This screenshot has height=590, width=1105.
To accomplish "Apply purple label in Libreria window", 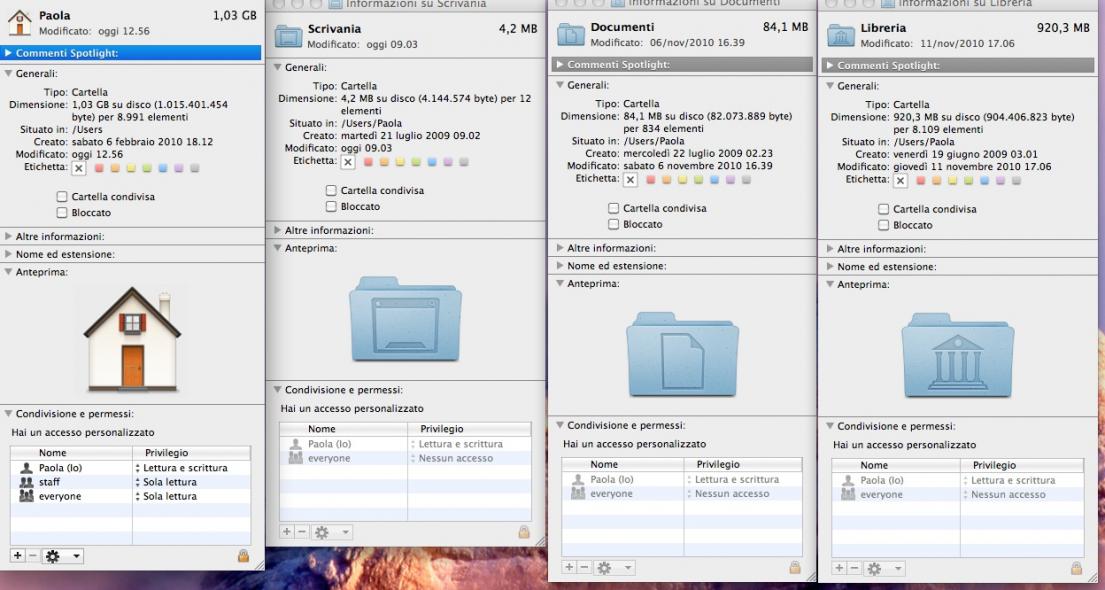I will click(x=1000, y=180).
